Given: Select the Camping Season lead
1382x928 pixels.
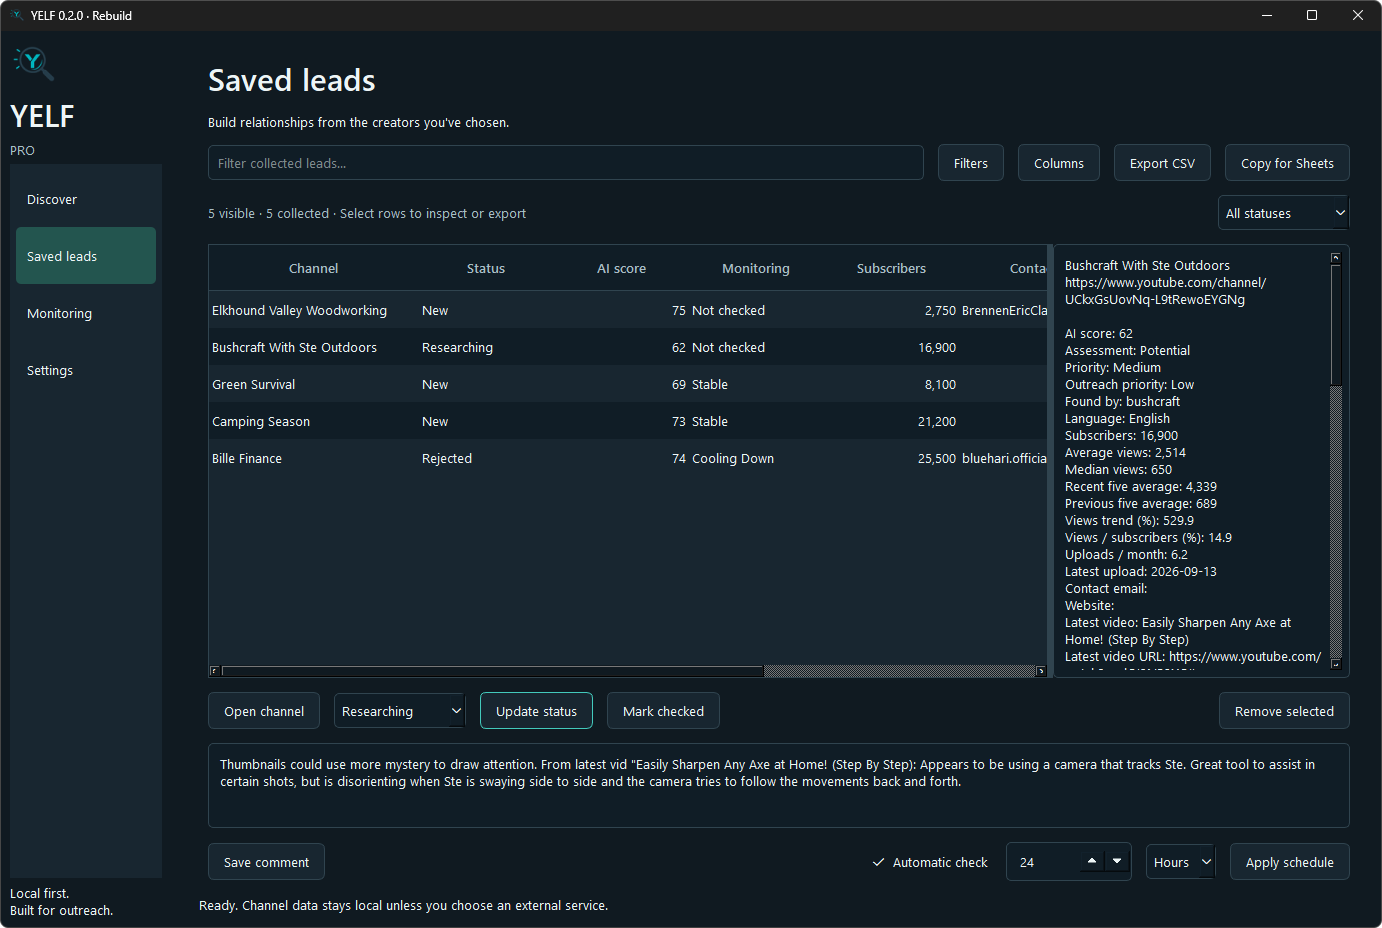Looking at the screenshot, I should coord(628,421).
